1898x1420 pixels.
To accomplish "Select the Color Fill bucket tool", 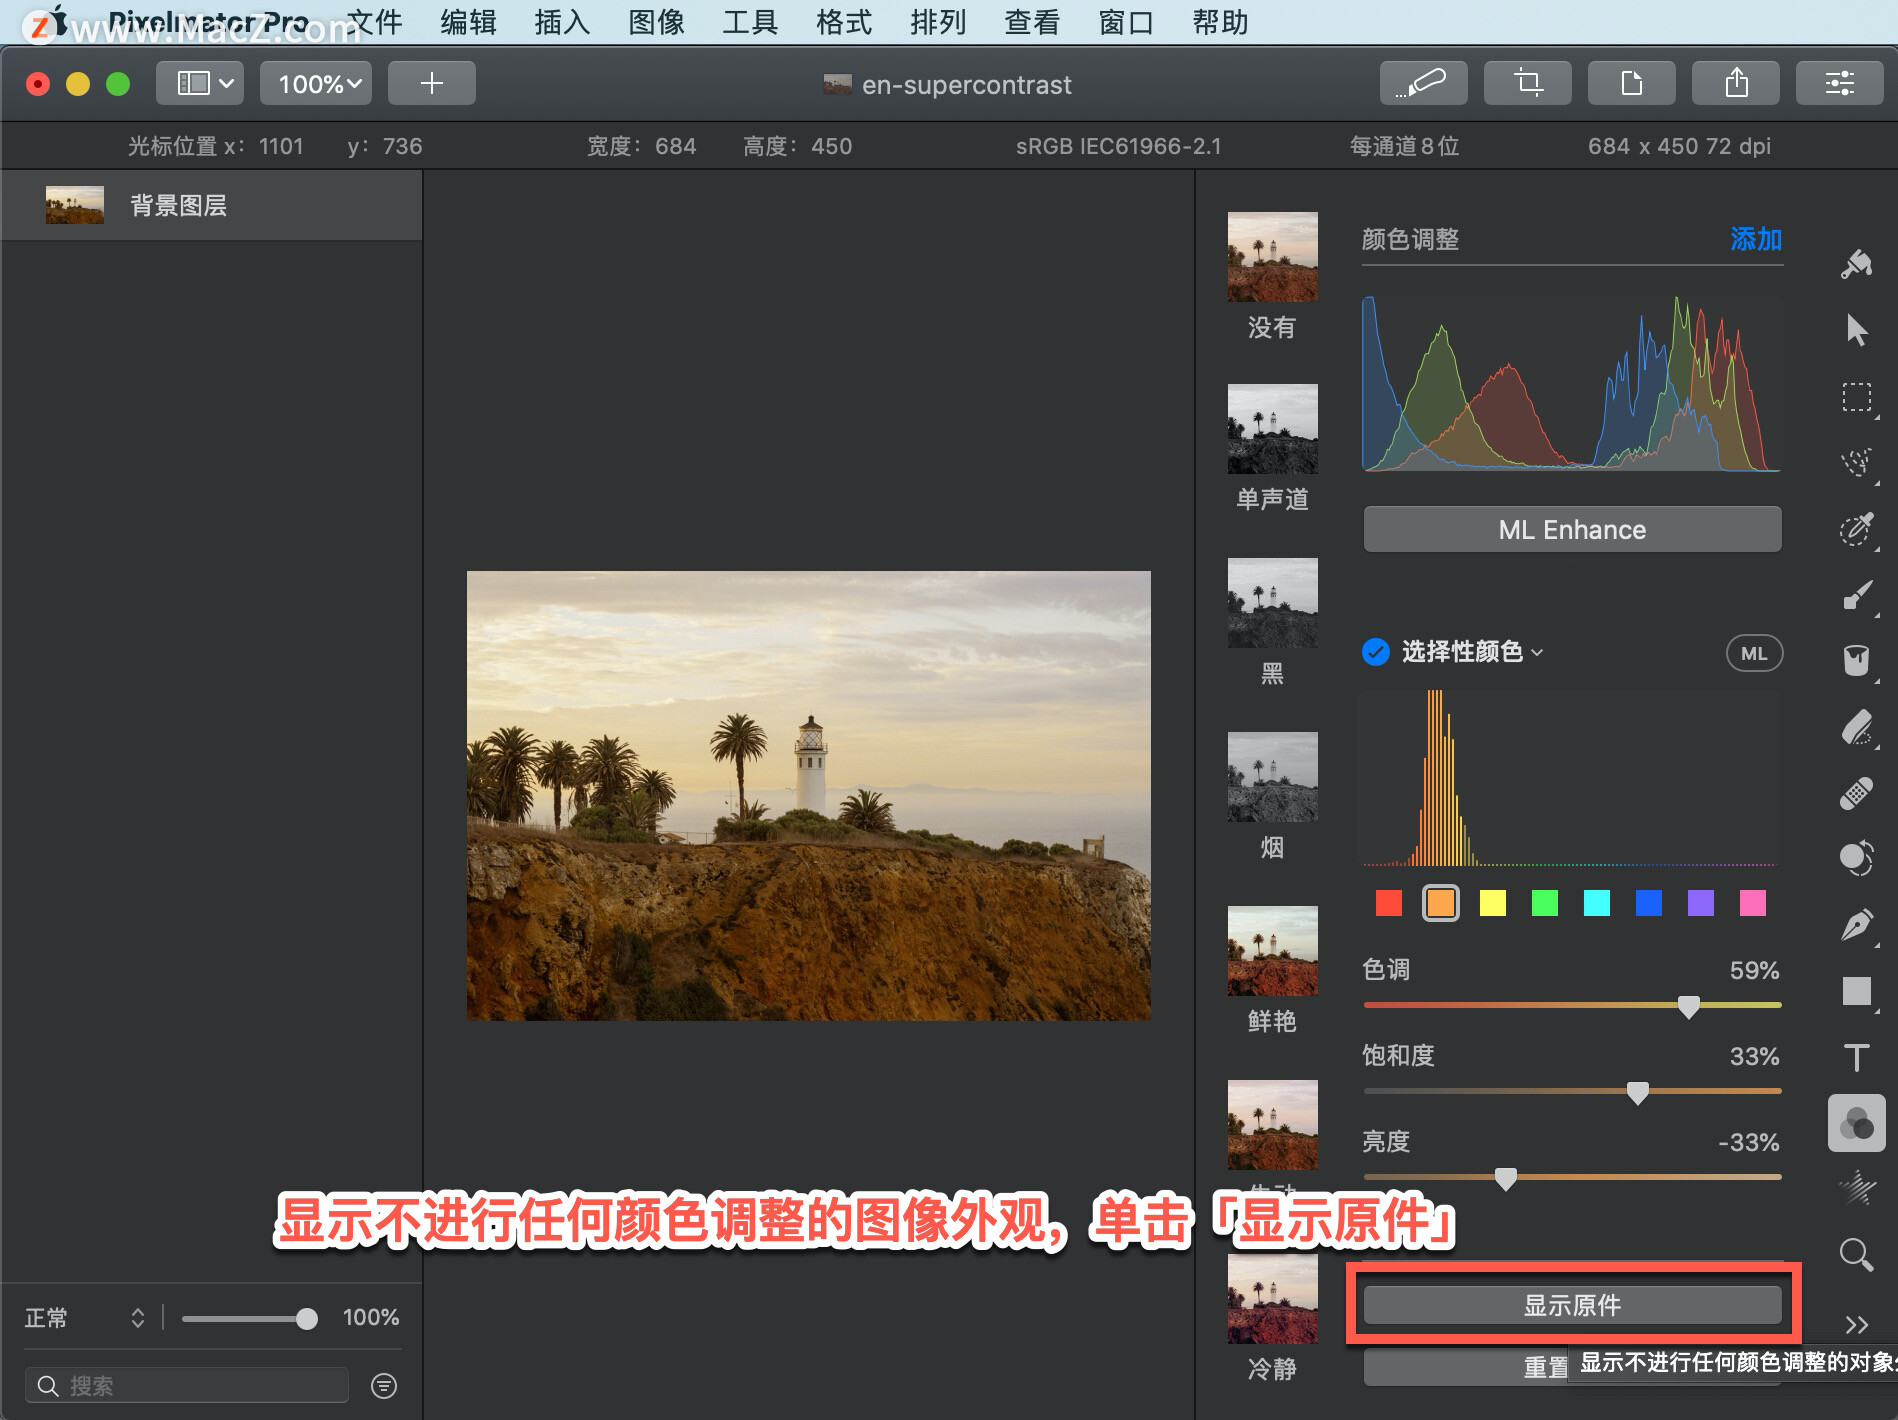I will tap(1857, 660).
